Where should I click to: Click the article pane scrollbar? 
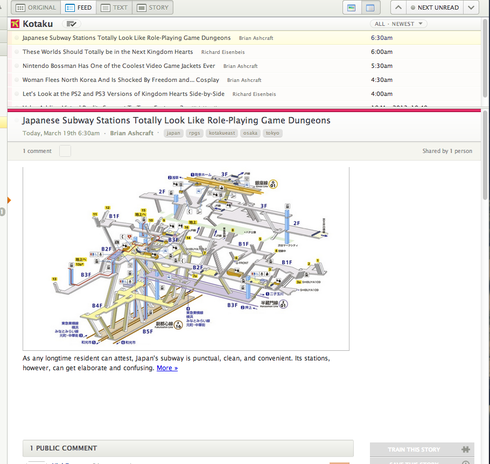(x=485, y=155)
